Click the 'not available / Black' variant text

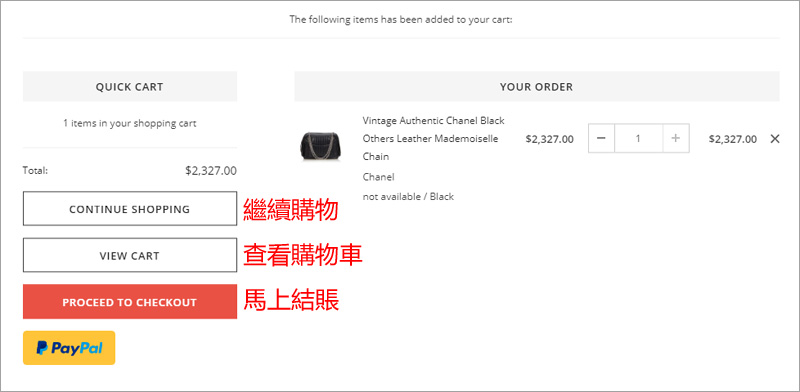coord(408,197)
